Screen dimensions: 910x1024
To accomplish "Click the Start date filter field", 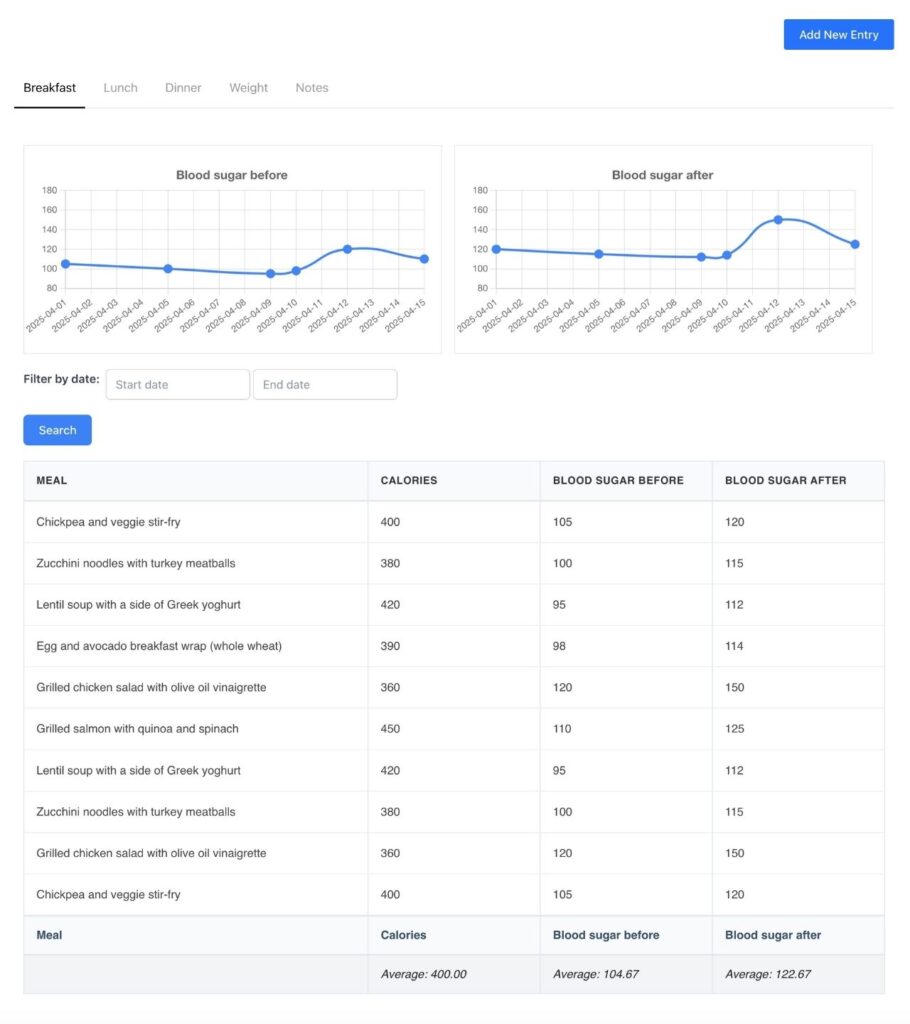I will point(177,385).
